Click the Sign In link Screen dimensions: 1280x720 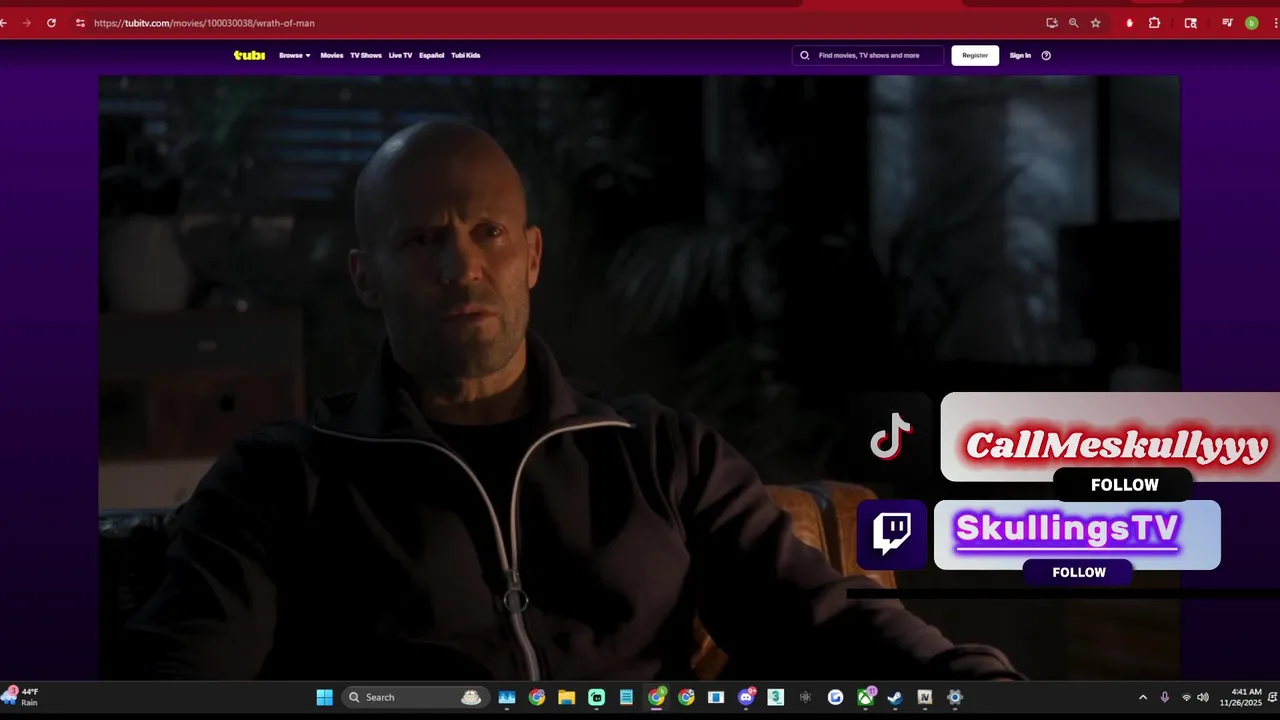point(1020,56)
